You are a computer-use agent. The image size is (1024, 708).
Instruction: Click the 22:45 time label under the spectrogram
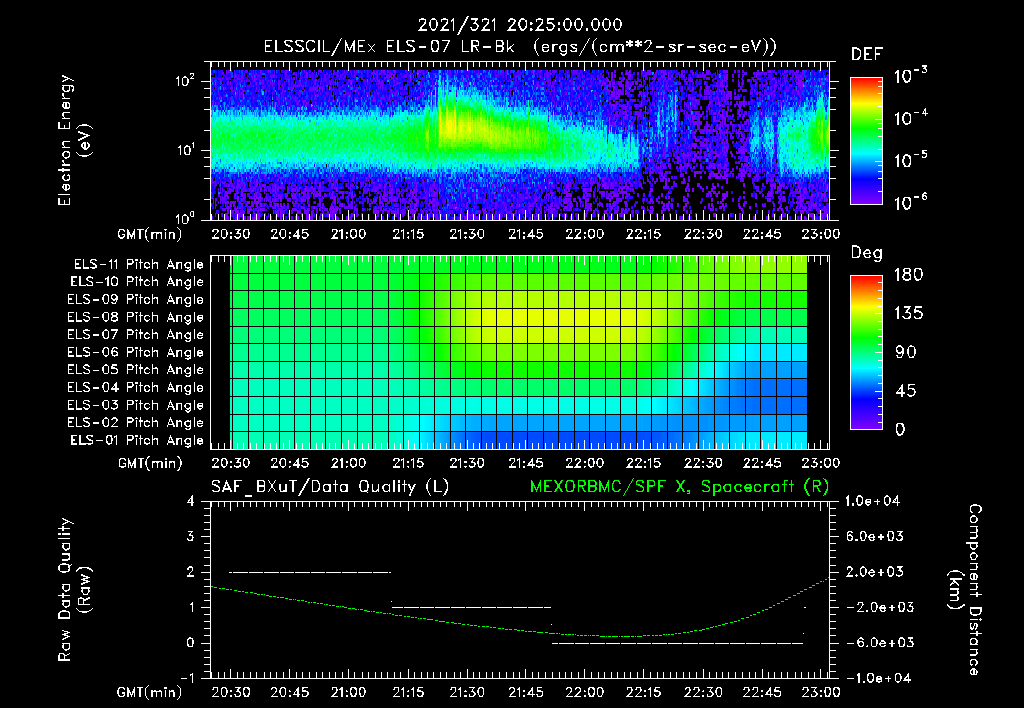click(761, 234)
